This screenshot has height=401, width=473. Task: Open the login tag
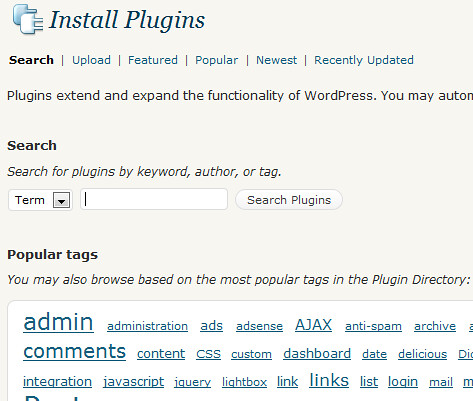(x=403, y=382)
